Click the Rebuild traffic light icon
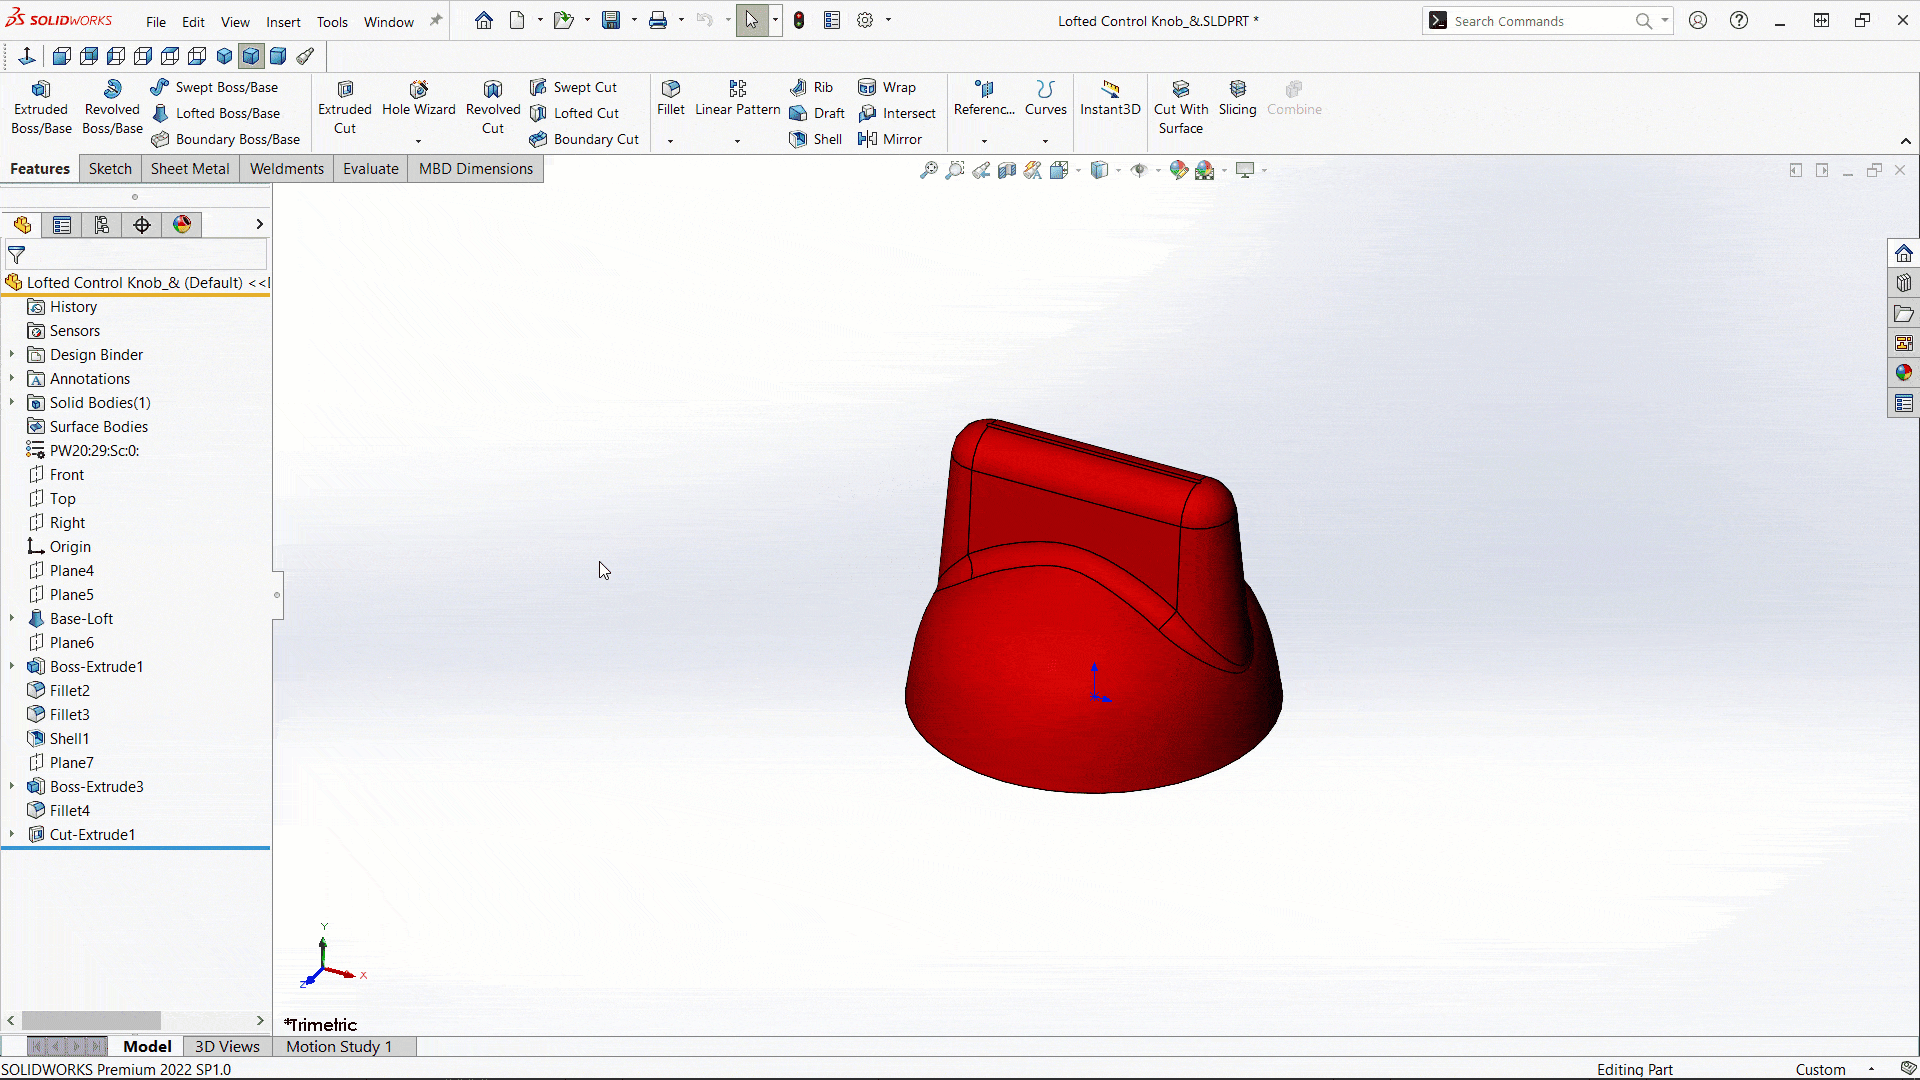The image size is (1920, 1080). coord(799,20)
